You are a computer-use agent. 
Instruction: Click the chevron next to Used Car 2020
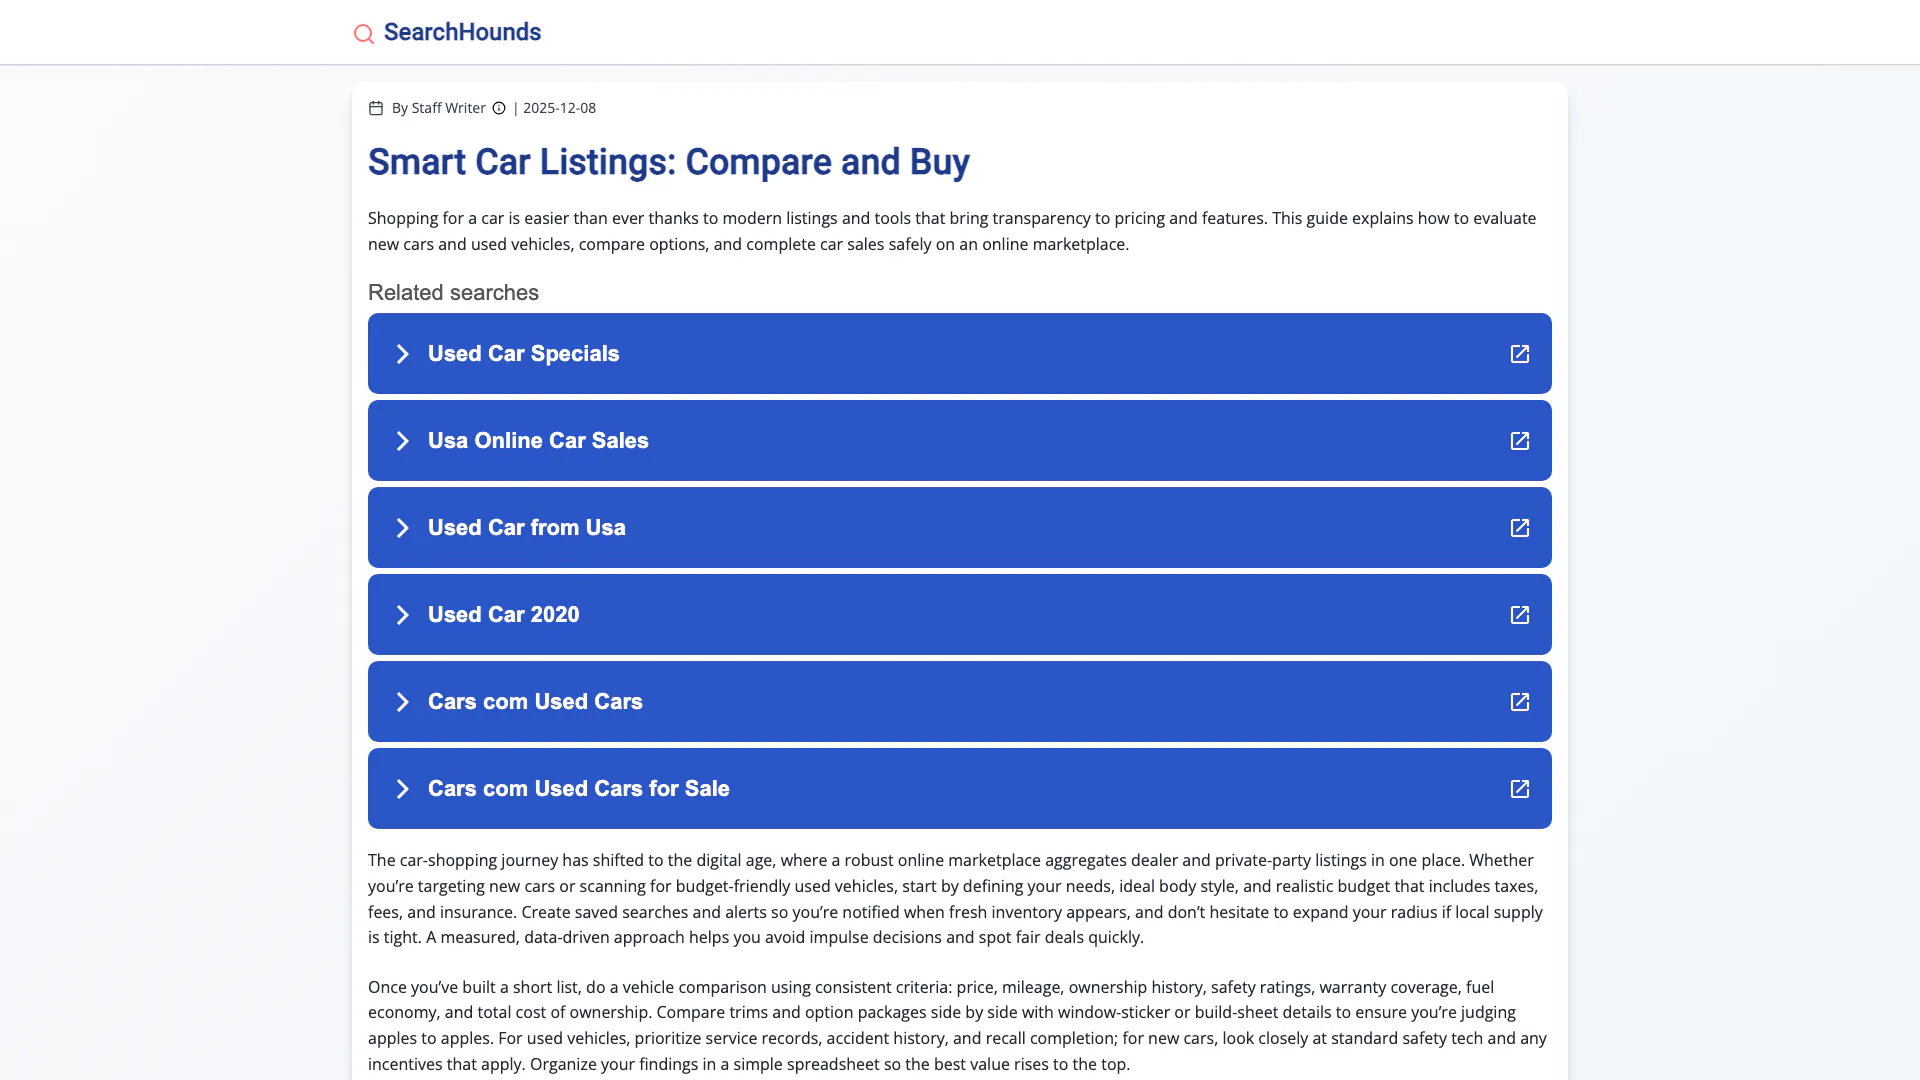pos(402,615)
